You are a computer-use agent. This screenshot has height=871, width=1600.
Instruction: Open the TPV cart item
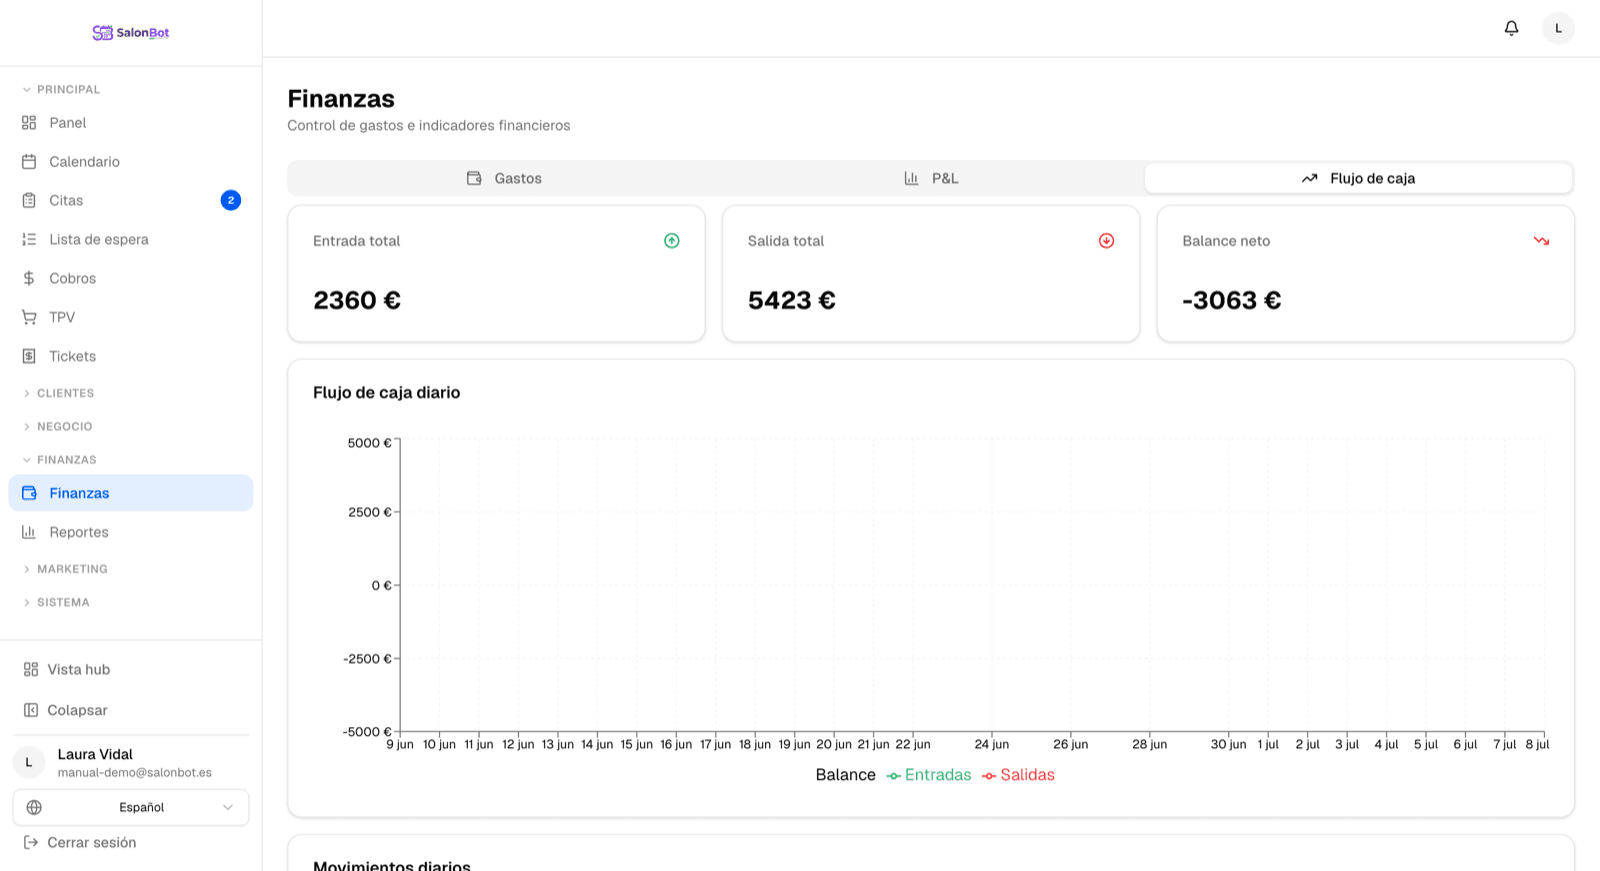click(x=131, y=318)
